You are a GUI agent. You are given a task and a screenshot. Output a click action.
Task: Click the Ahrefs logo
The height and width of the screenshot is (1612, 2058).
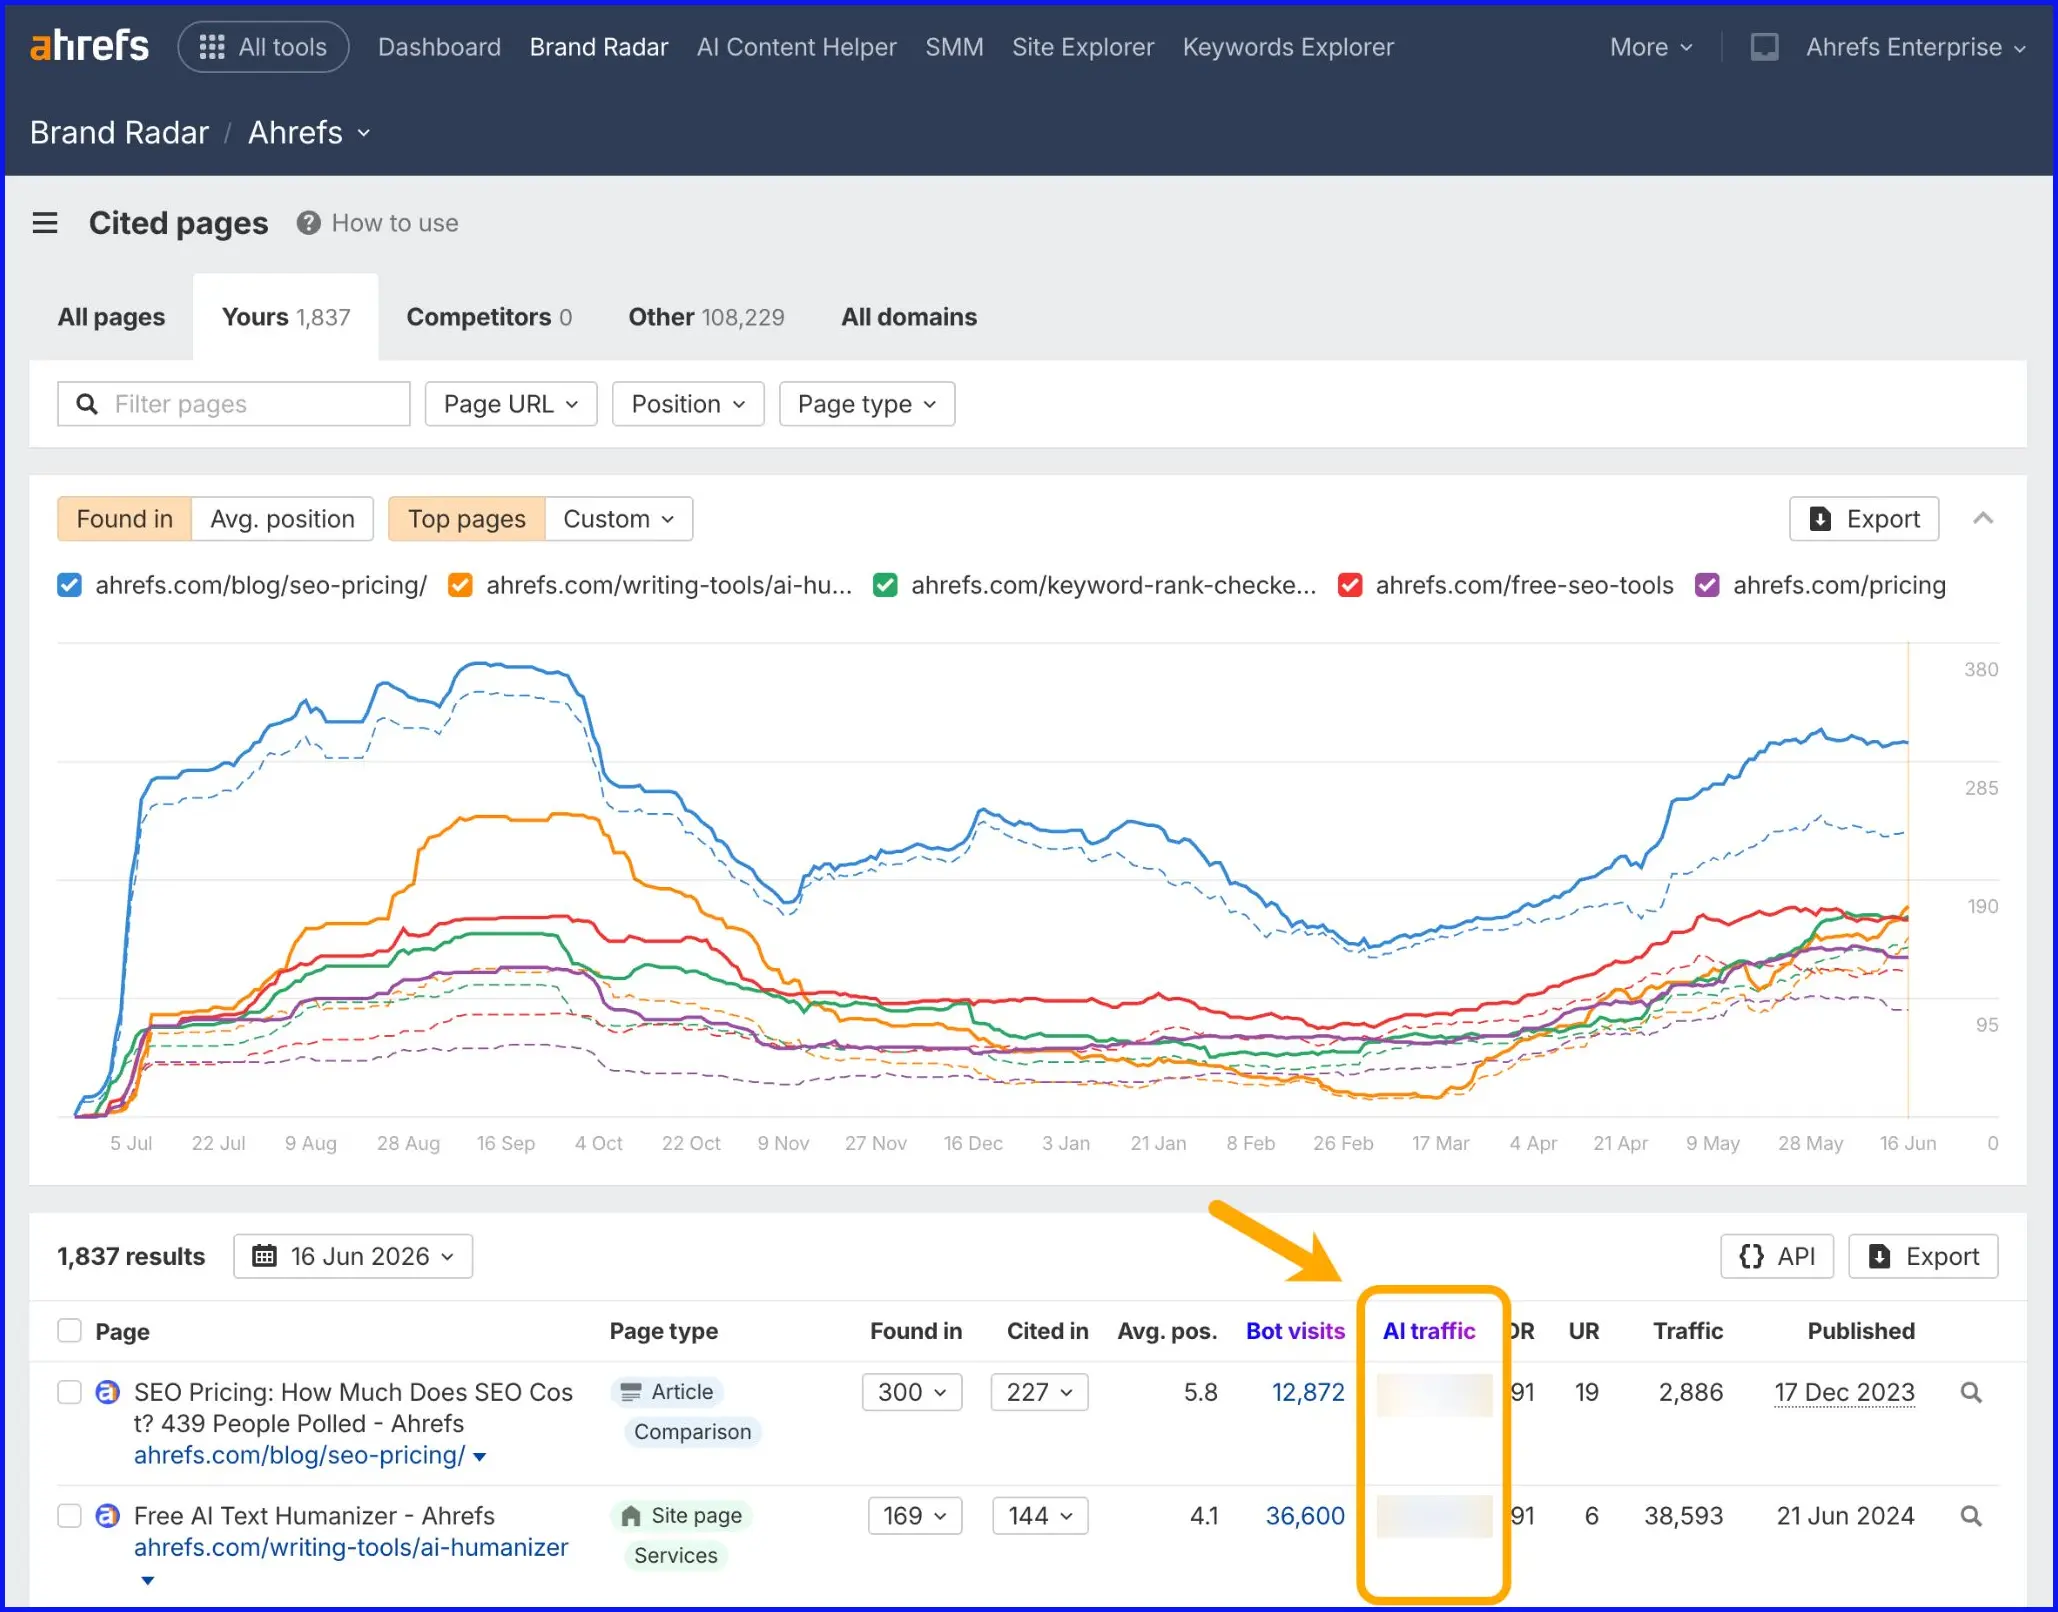click(x=89, y=46)
